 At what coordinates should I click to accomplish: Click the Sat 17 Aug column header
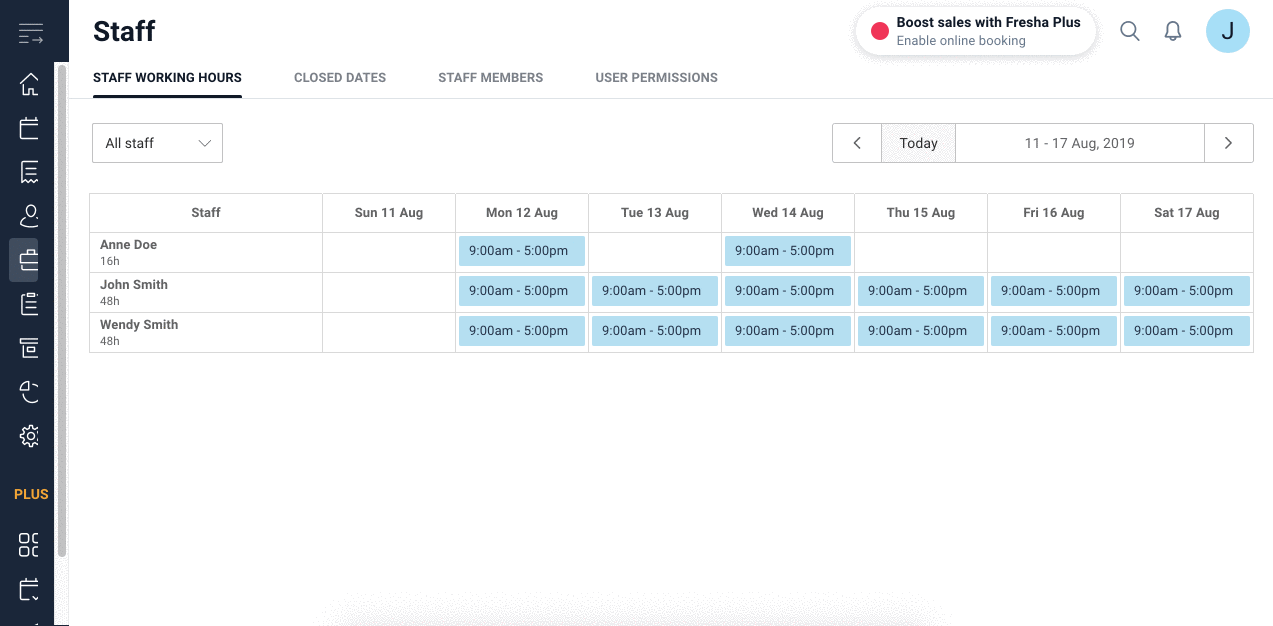[1187, 213]
